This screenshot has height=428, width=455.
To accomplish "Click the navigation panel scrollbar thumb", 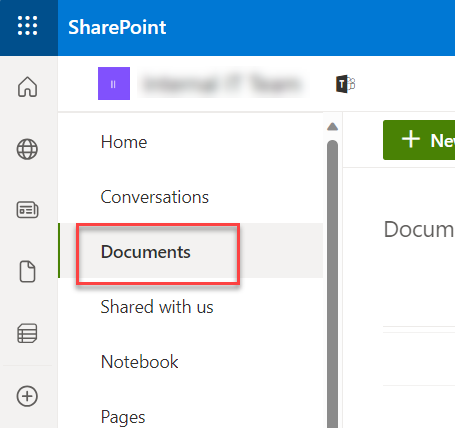I will coord(332,284).
